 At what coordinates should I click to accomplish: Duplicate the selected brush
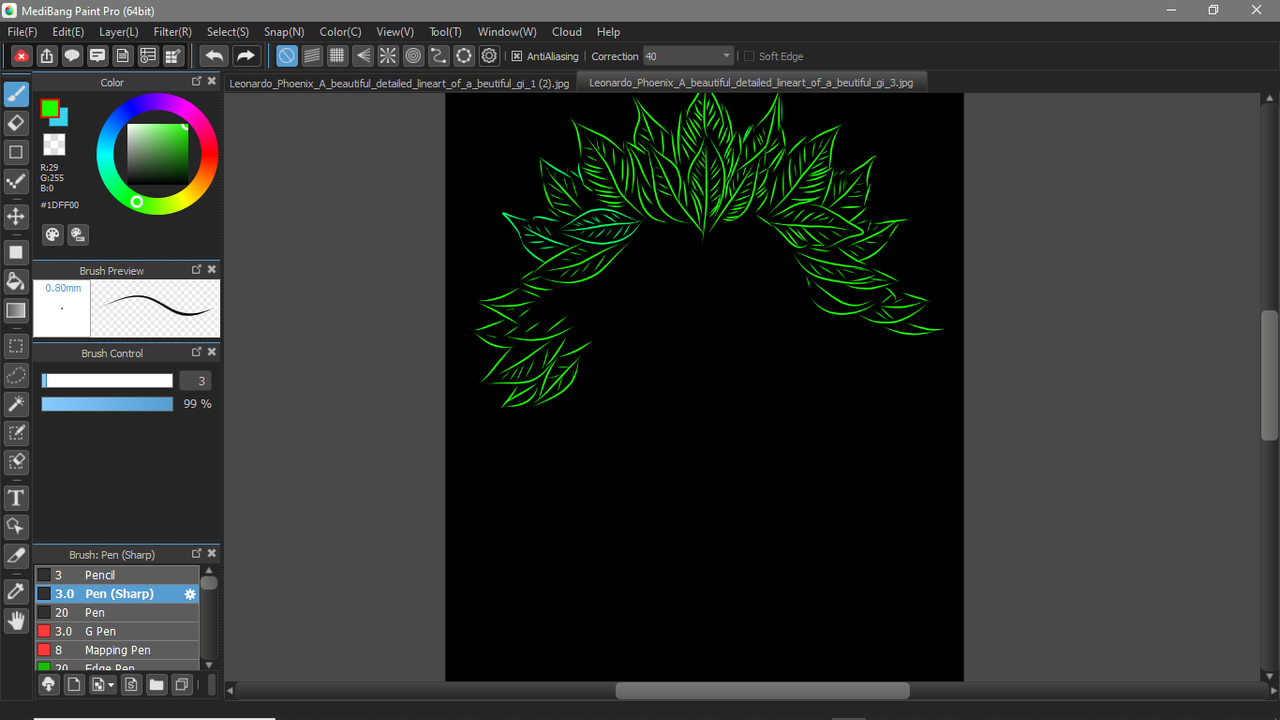(182, 685)
